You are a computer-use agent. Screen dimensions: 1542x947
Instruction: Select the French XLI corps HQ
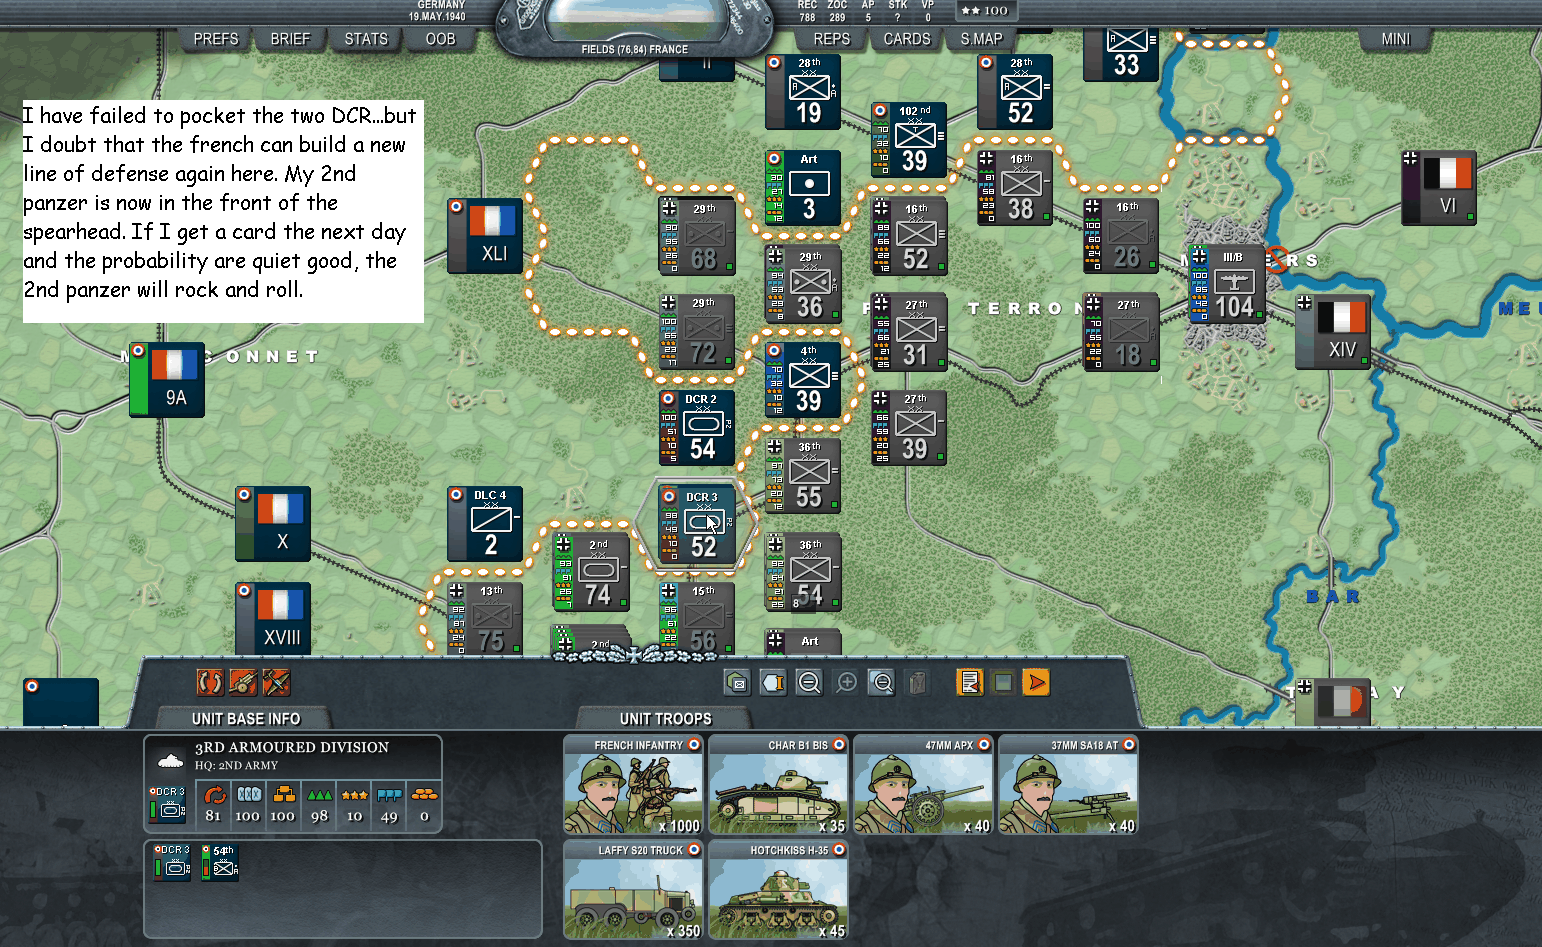coord(486,236)
